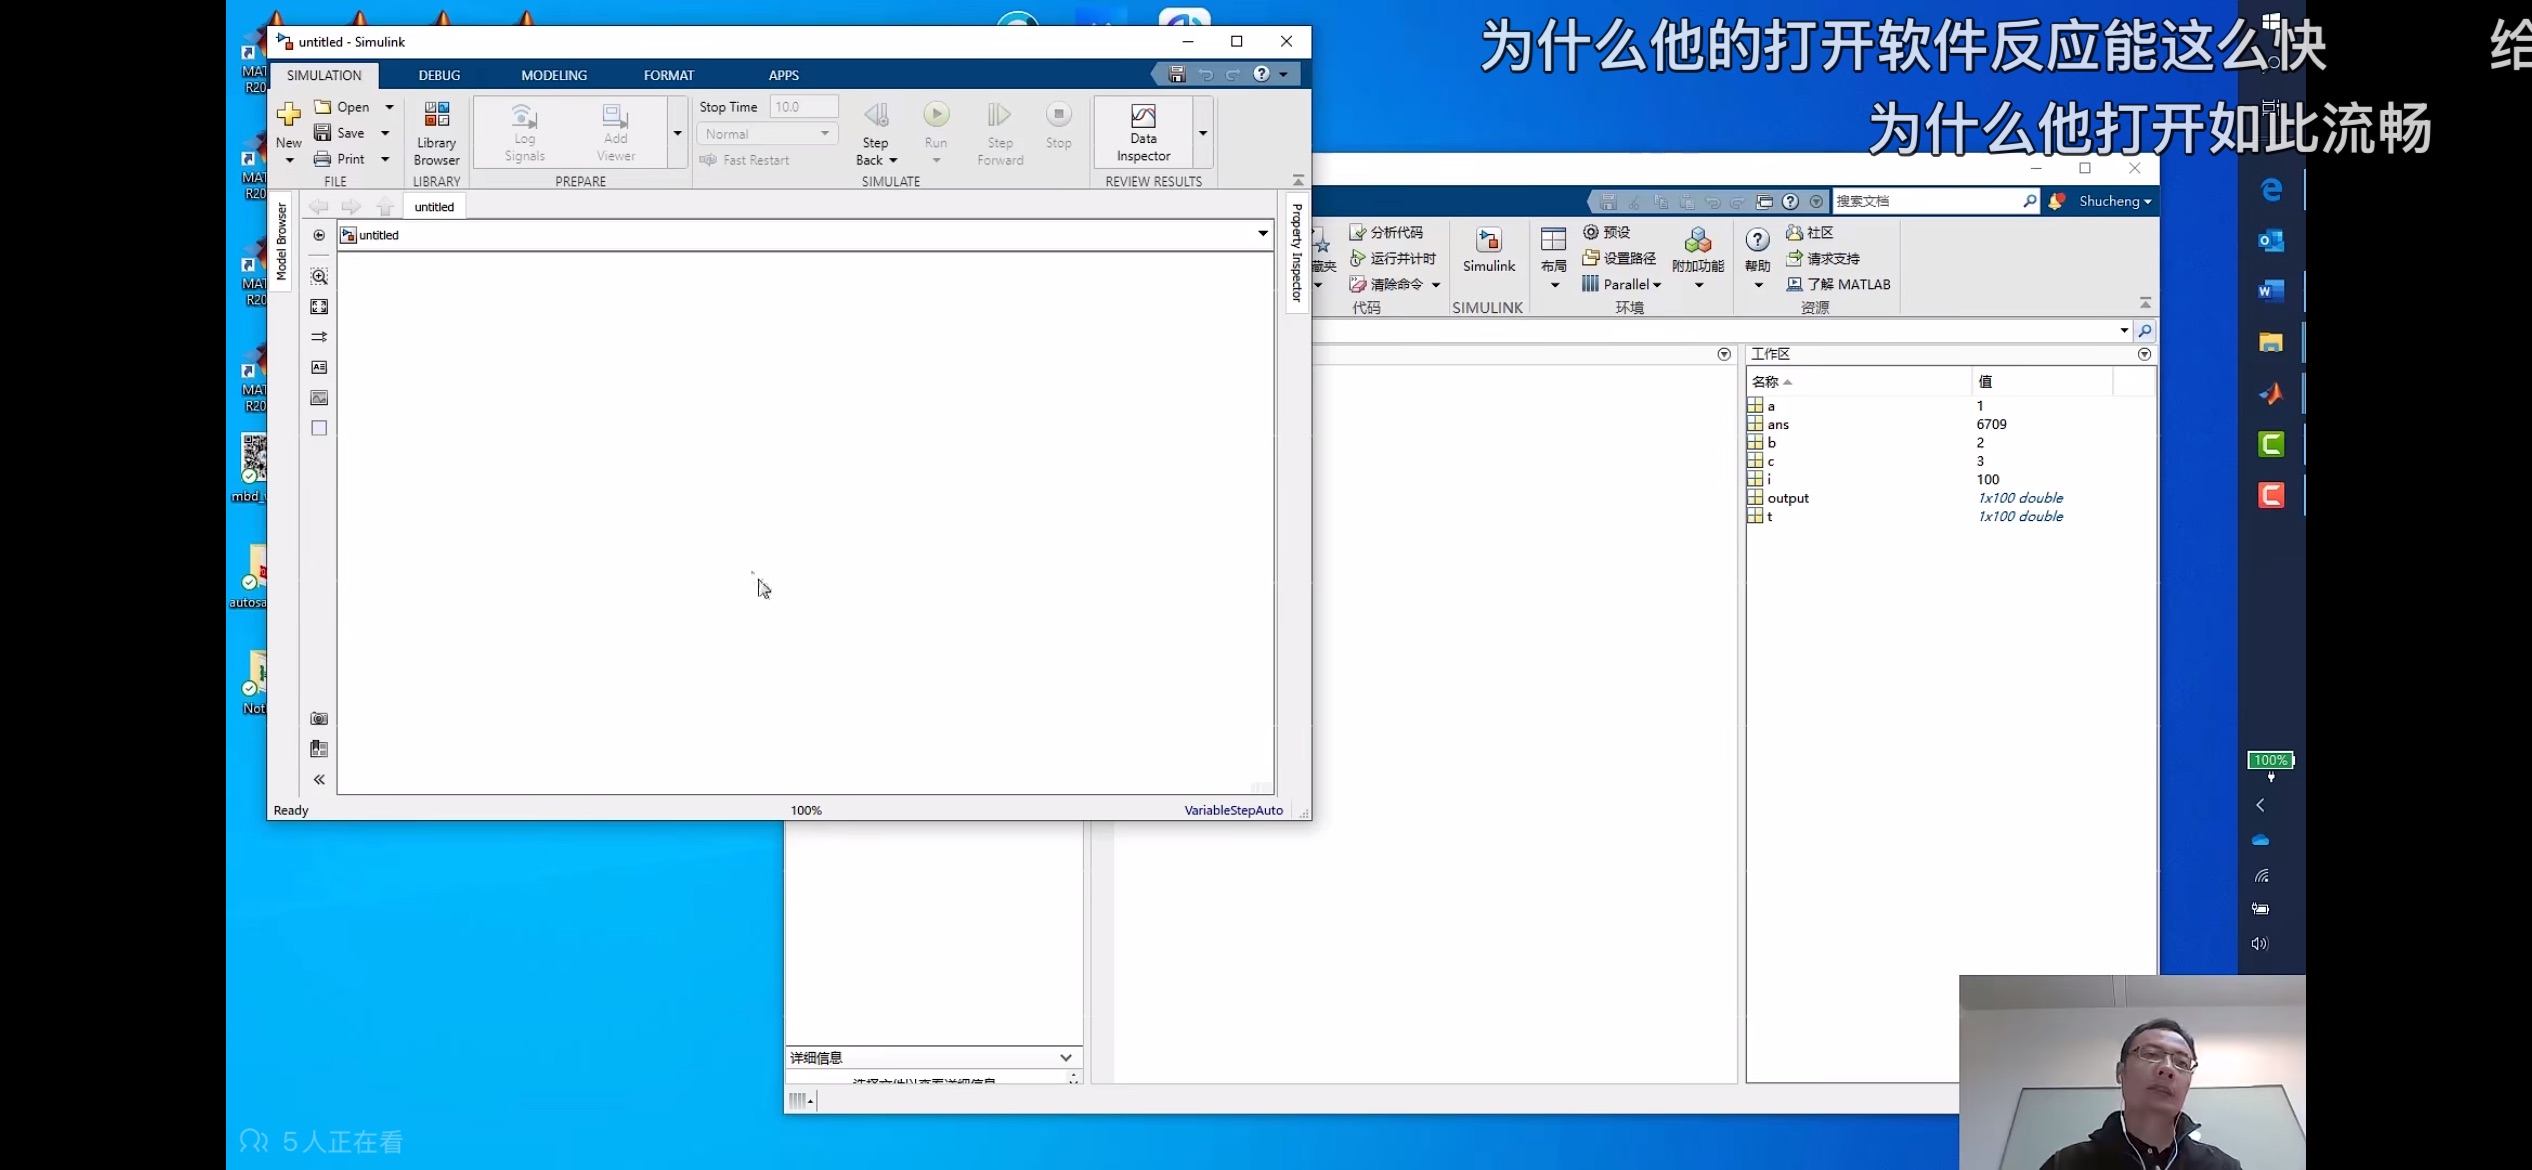
Task: Click the Simulink button in MATLAB toolstrip
Action: 1488,249
